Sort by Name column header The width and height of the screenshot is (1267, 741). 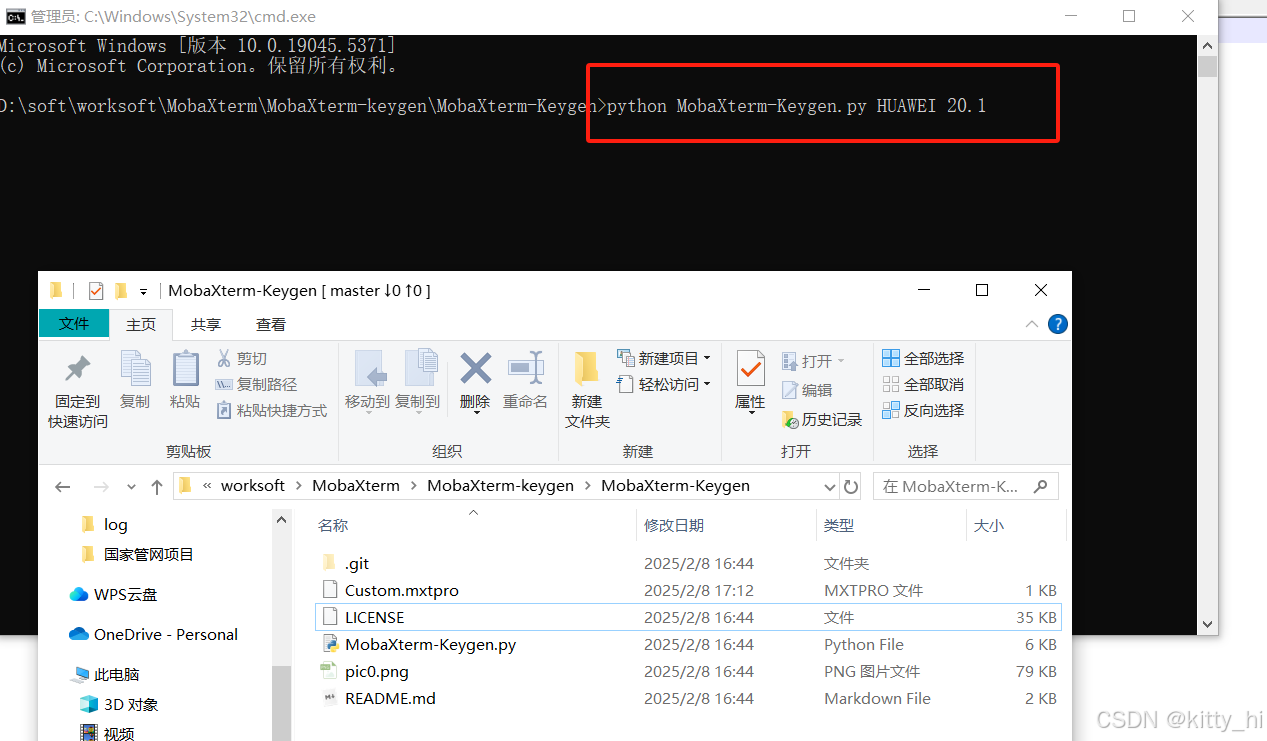click(x=333, y=525)
